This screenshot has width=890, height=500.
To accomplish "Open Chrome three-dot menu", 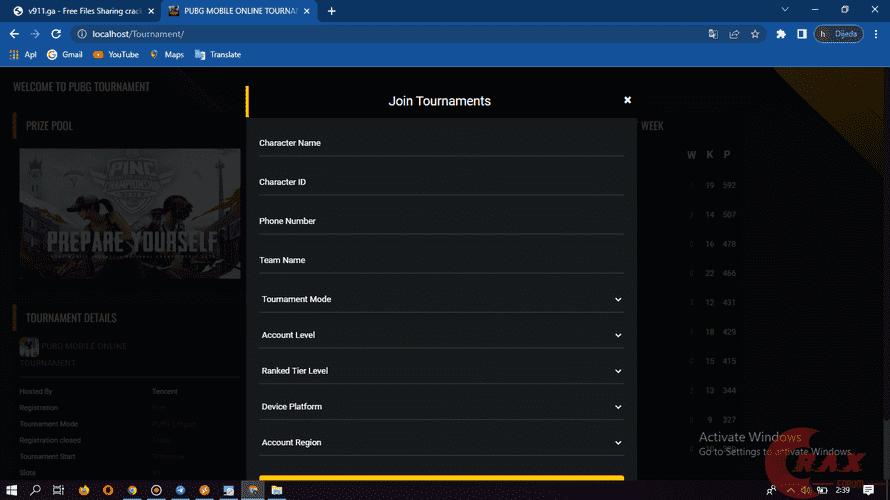I will coord(876,34).
